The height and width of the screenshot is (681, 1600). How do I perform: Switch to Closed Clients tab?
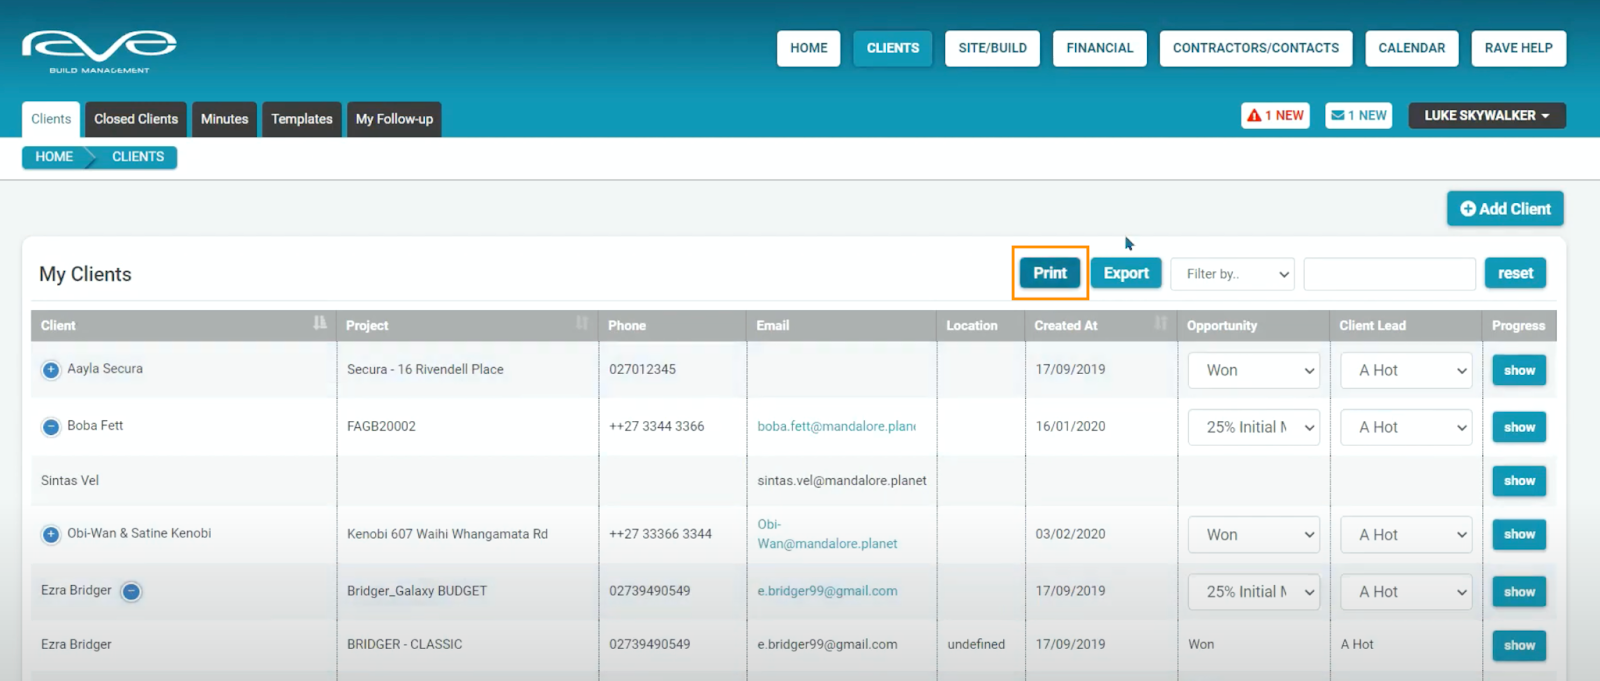pyautogui.click(x=136, y=119)
